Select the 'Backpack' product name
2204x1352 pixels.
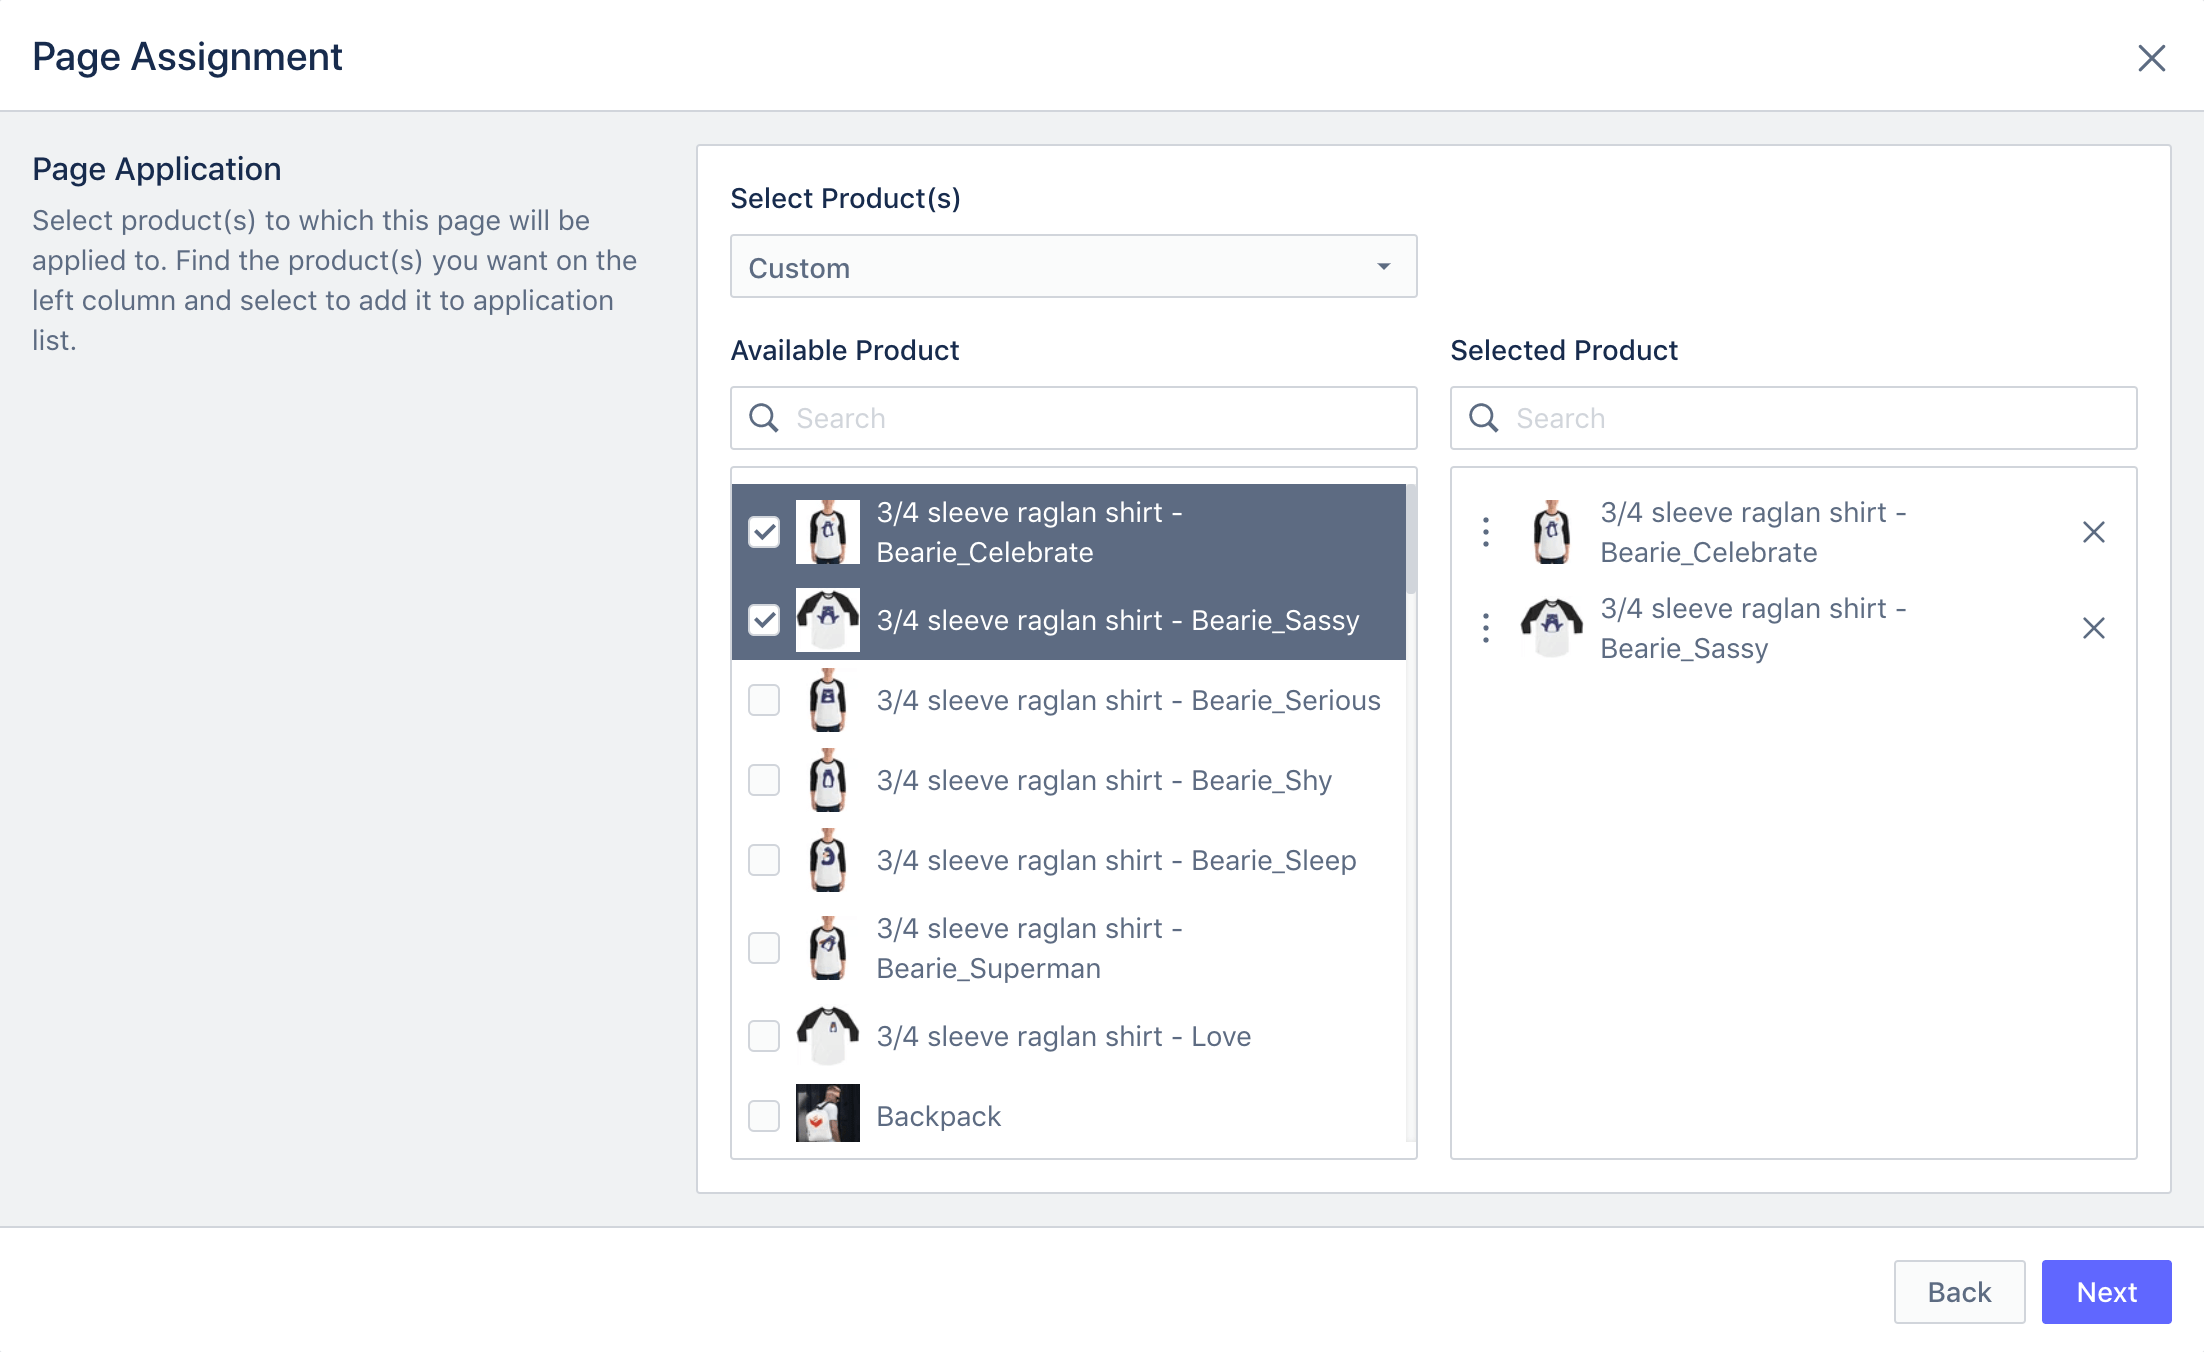pos(938,1116)
